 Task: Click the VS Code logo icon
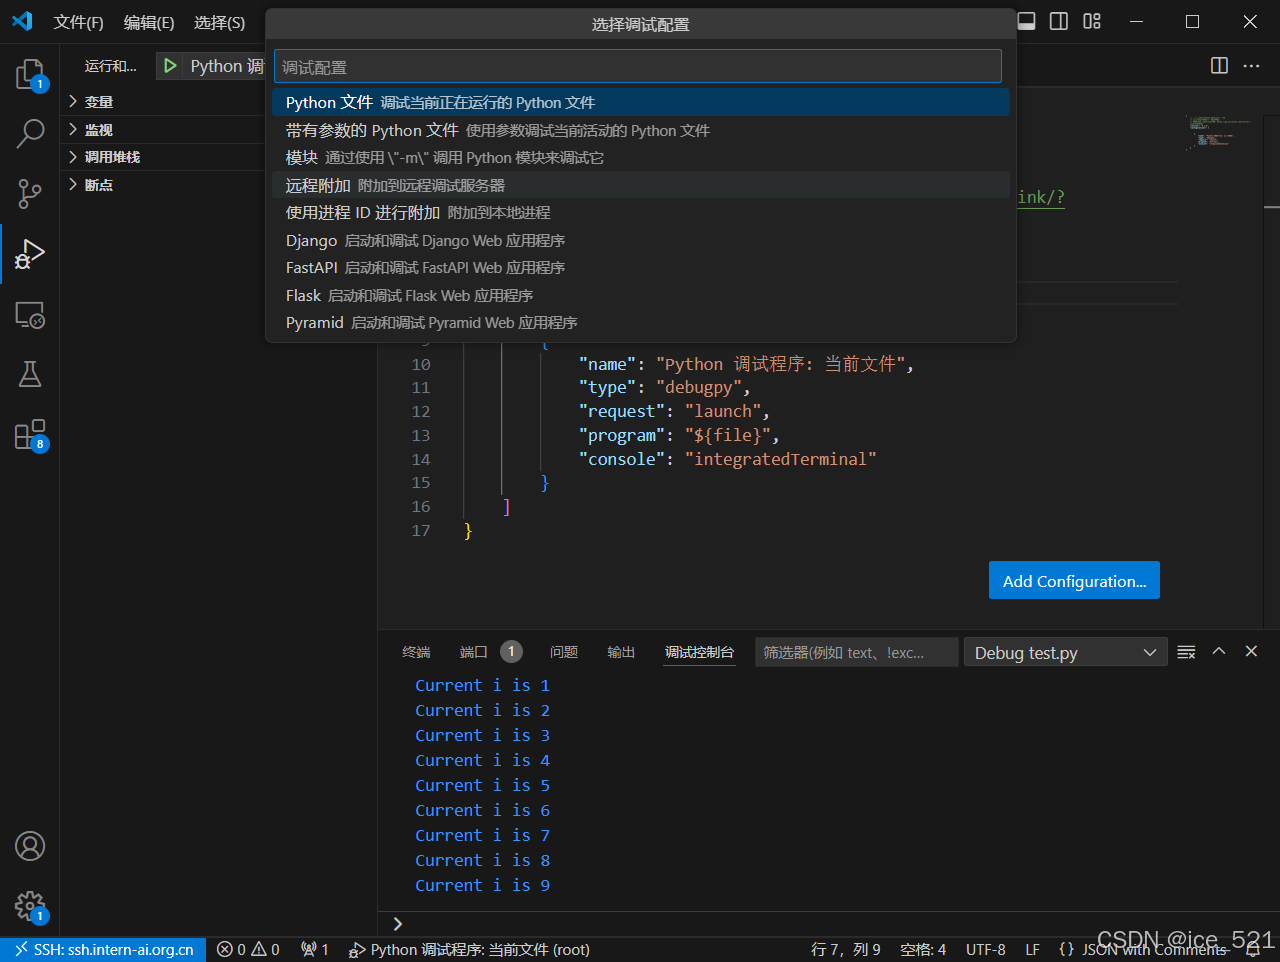click(22, 21)
